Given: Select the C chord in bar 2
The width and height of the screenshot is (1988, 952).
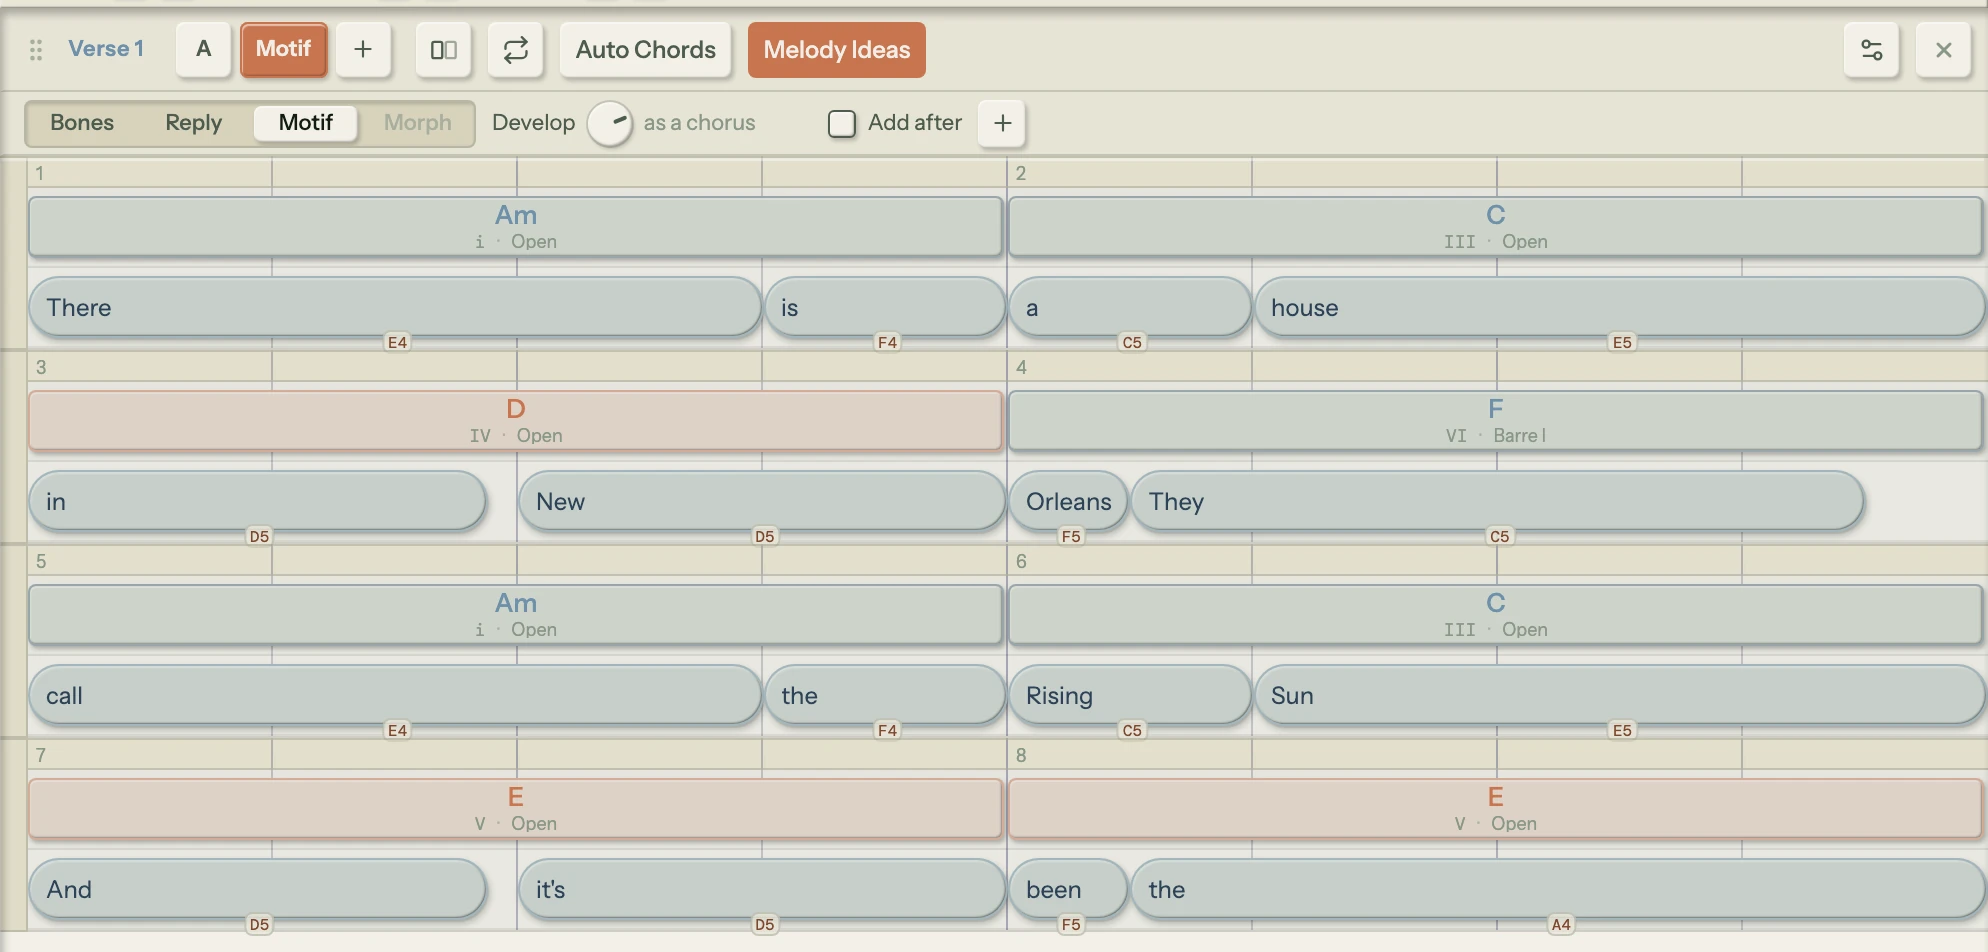Looking at the screenshot, I should coord(1495,226).
